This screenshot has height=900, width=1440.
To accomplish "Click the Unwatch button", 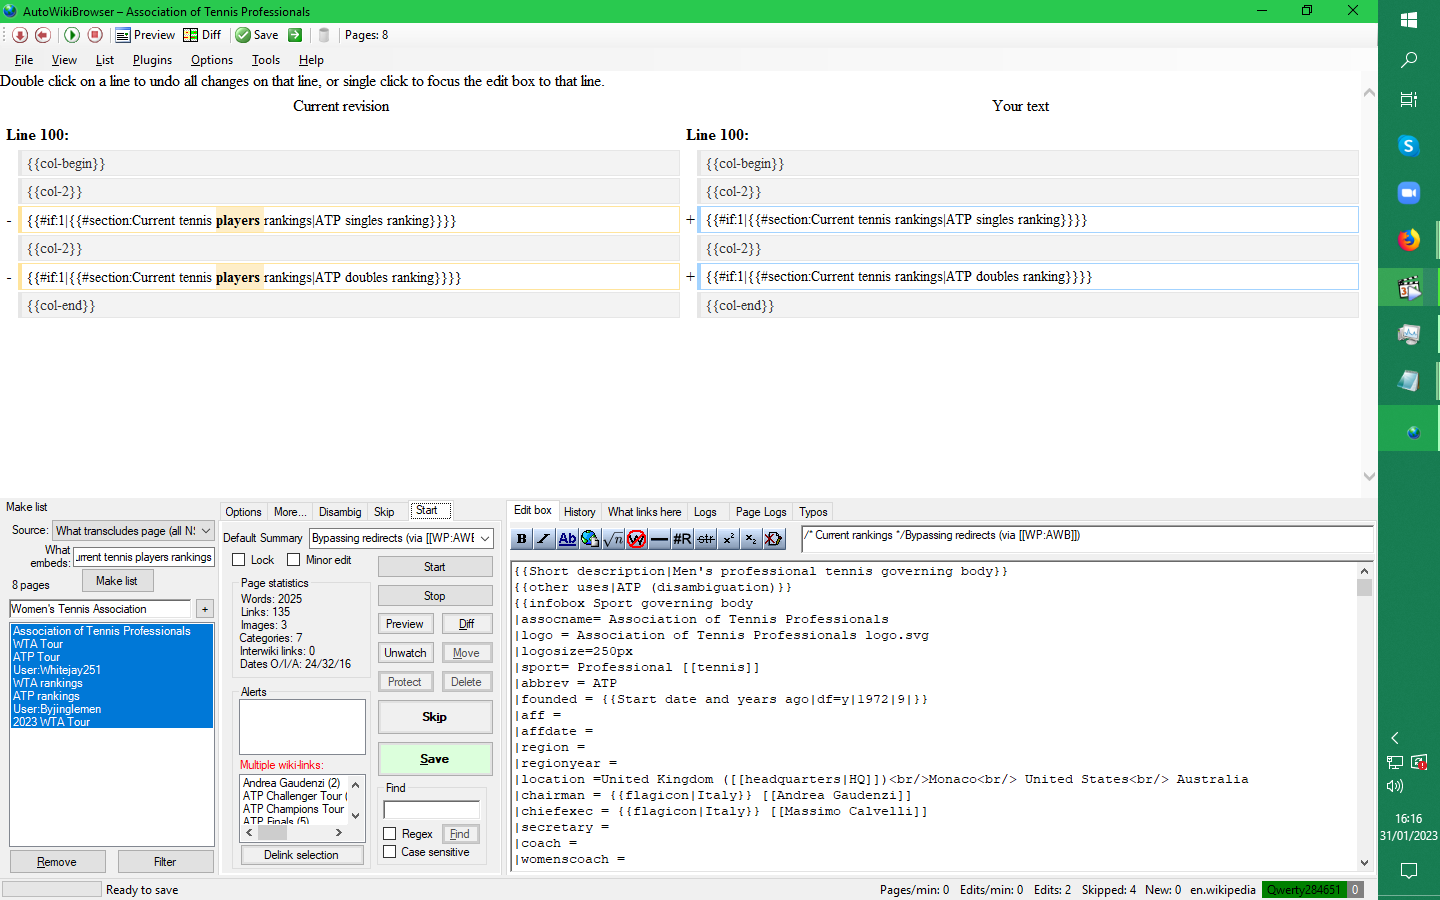I will pyautogui.click(x=405, y=653).
